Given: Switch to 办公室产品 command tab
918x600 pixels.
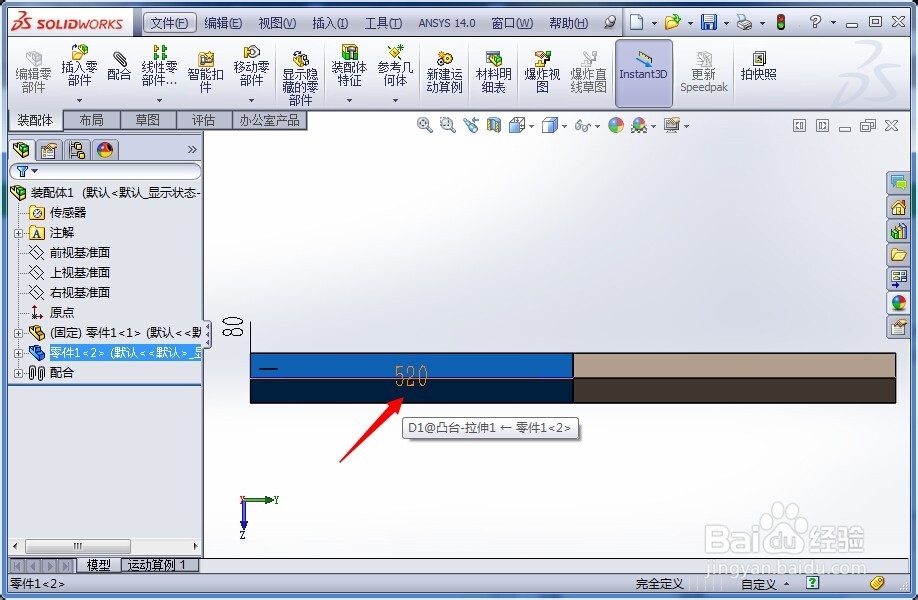Looking at the screenshot, I should pyautogui.click(x=269, y=120).
